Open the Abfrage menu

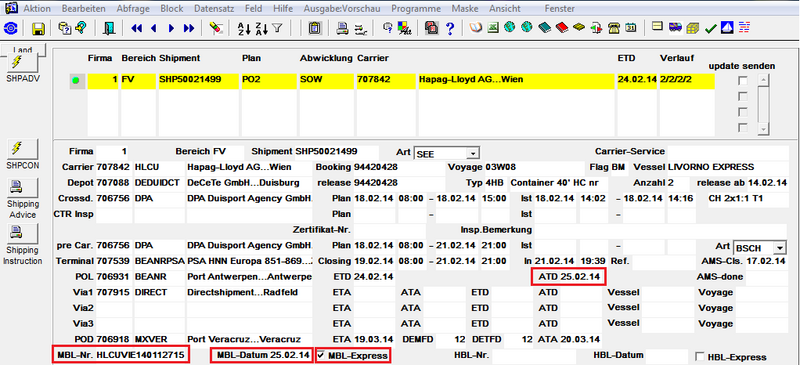coord(133,9)
